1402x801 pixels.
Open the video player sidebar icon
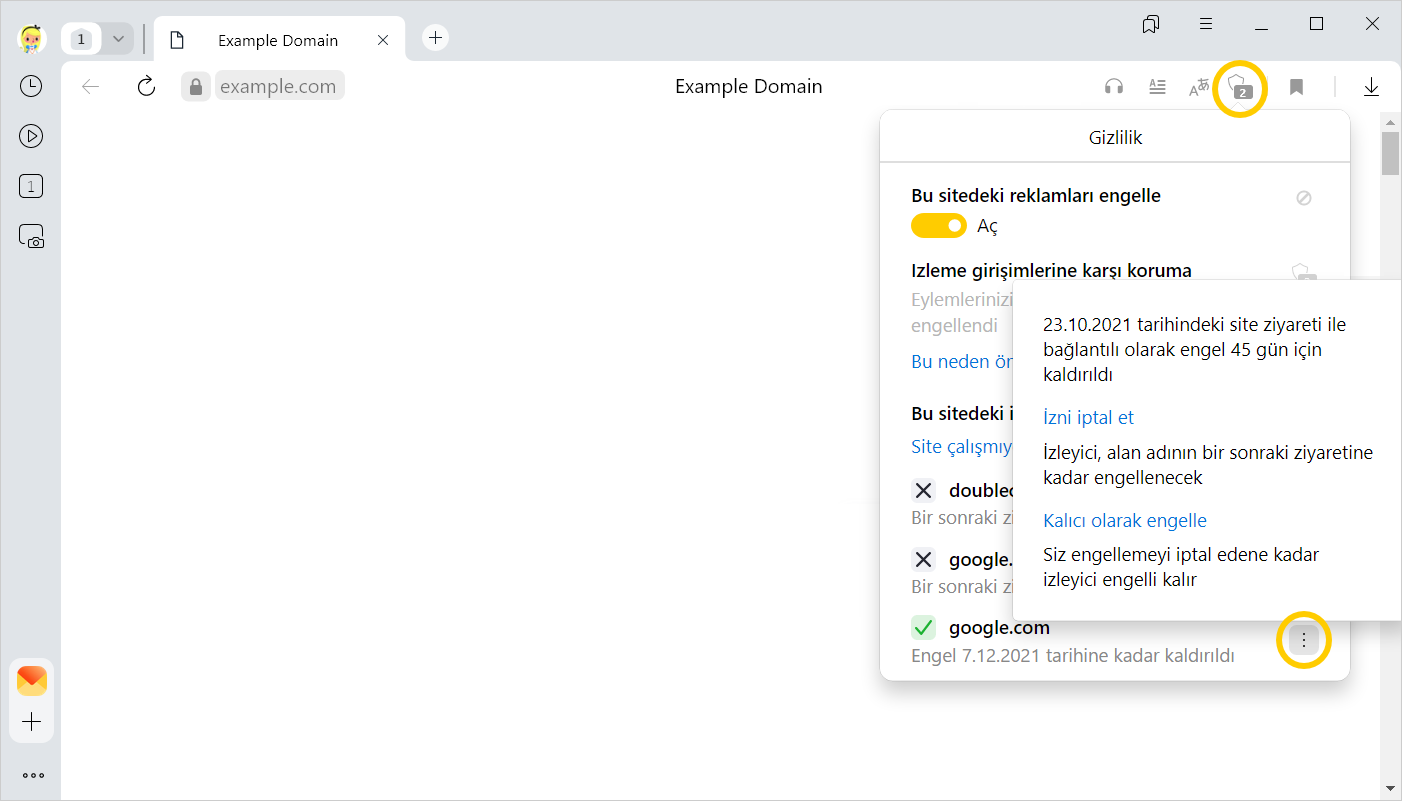click(x=31, y=136)
